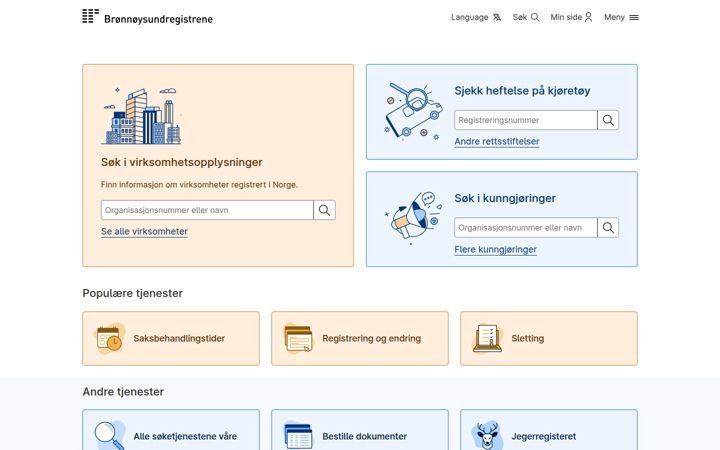This screenshot has width=720, height=450.
Task: Open Se alle virksomheter link
Action: (x=144, y=231)
